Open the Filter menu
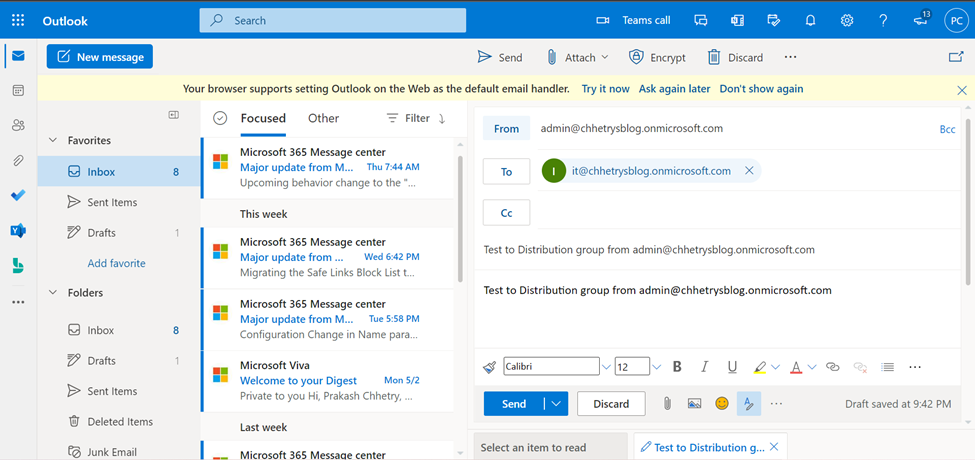Viewport: 975px width, 460px height. (408, 118)
